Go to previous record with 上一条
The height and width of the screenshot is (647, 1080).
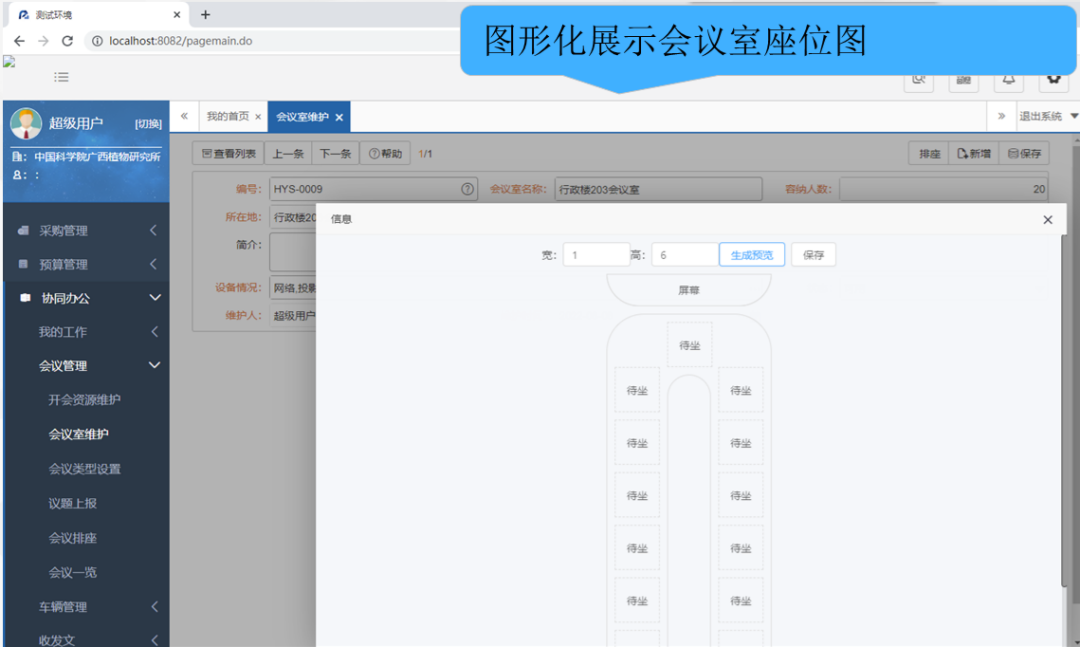288,154
